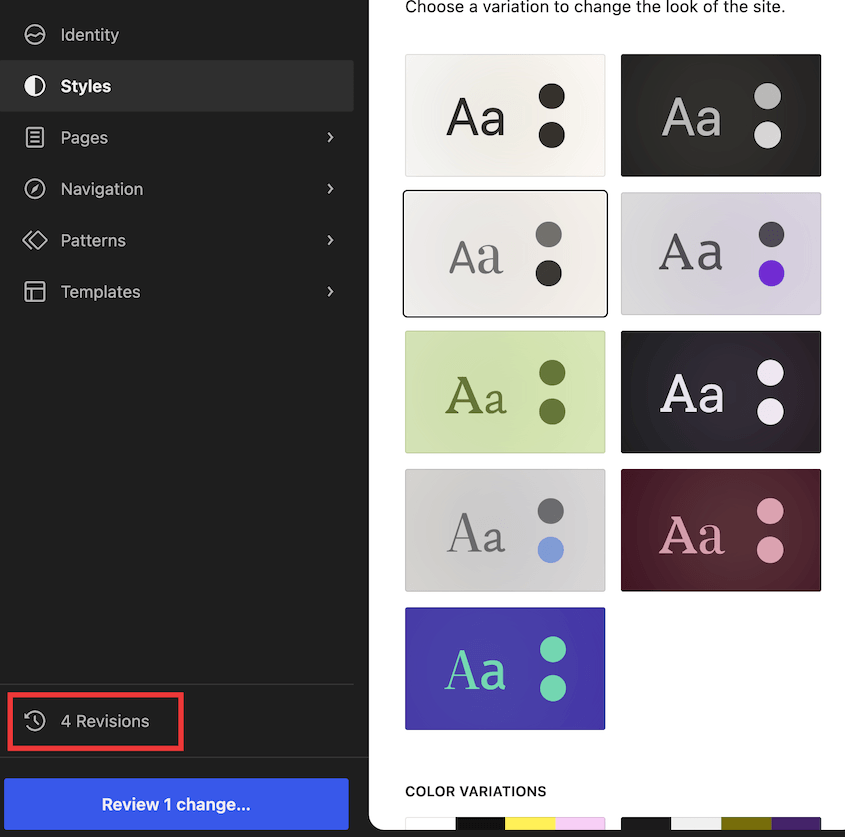845x837 pixels.
Task: Expand the Templates chevron arrow
Action: (330, 292)
